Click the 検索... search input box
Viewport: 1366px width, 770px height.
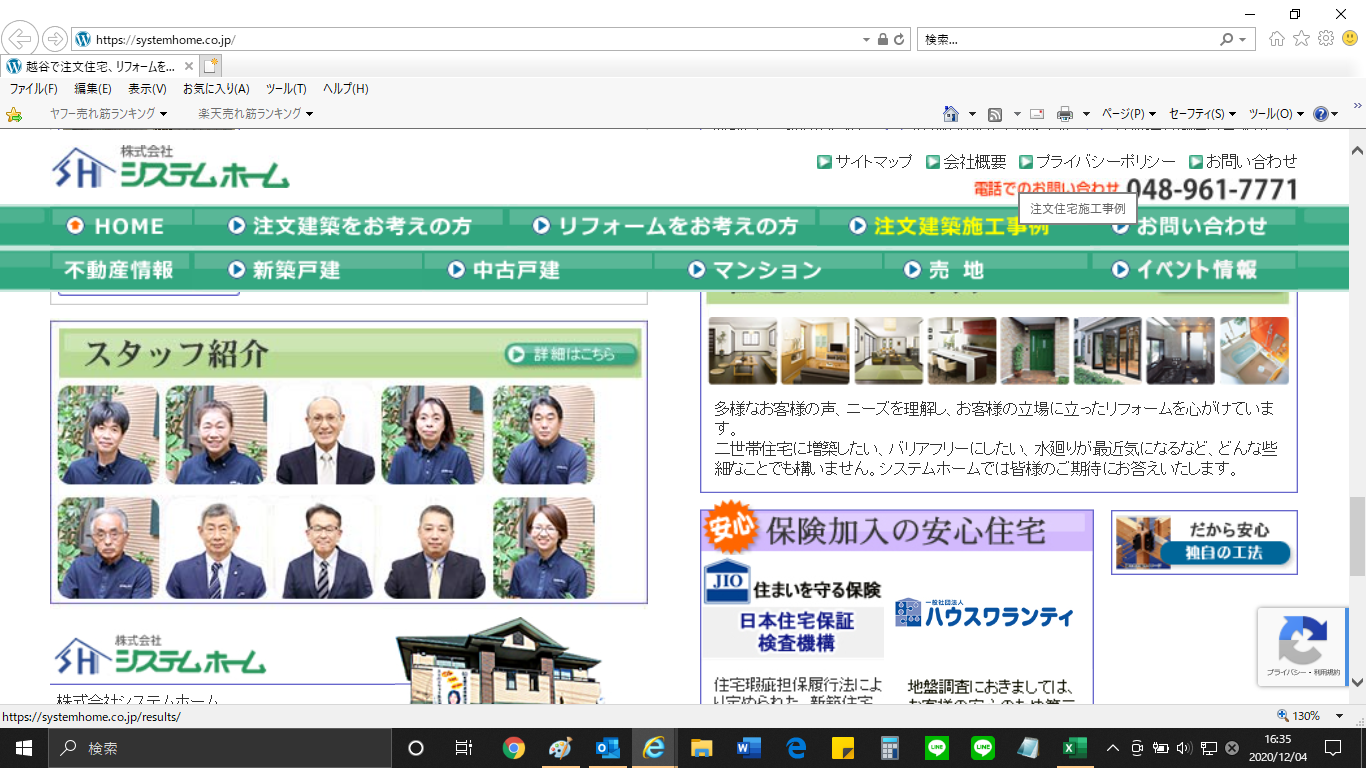pos(1065,40)
